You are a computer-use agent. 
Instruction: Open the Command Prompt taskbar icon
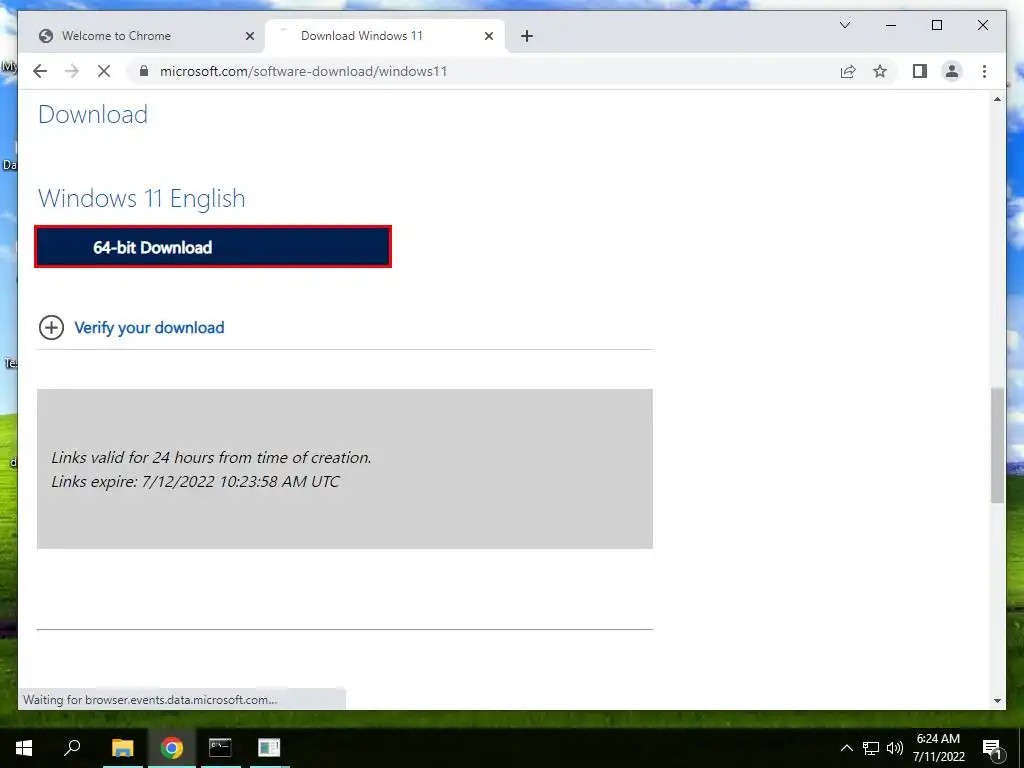[x=220, y=748]
